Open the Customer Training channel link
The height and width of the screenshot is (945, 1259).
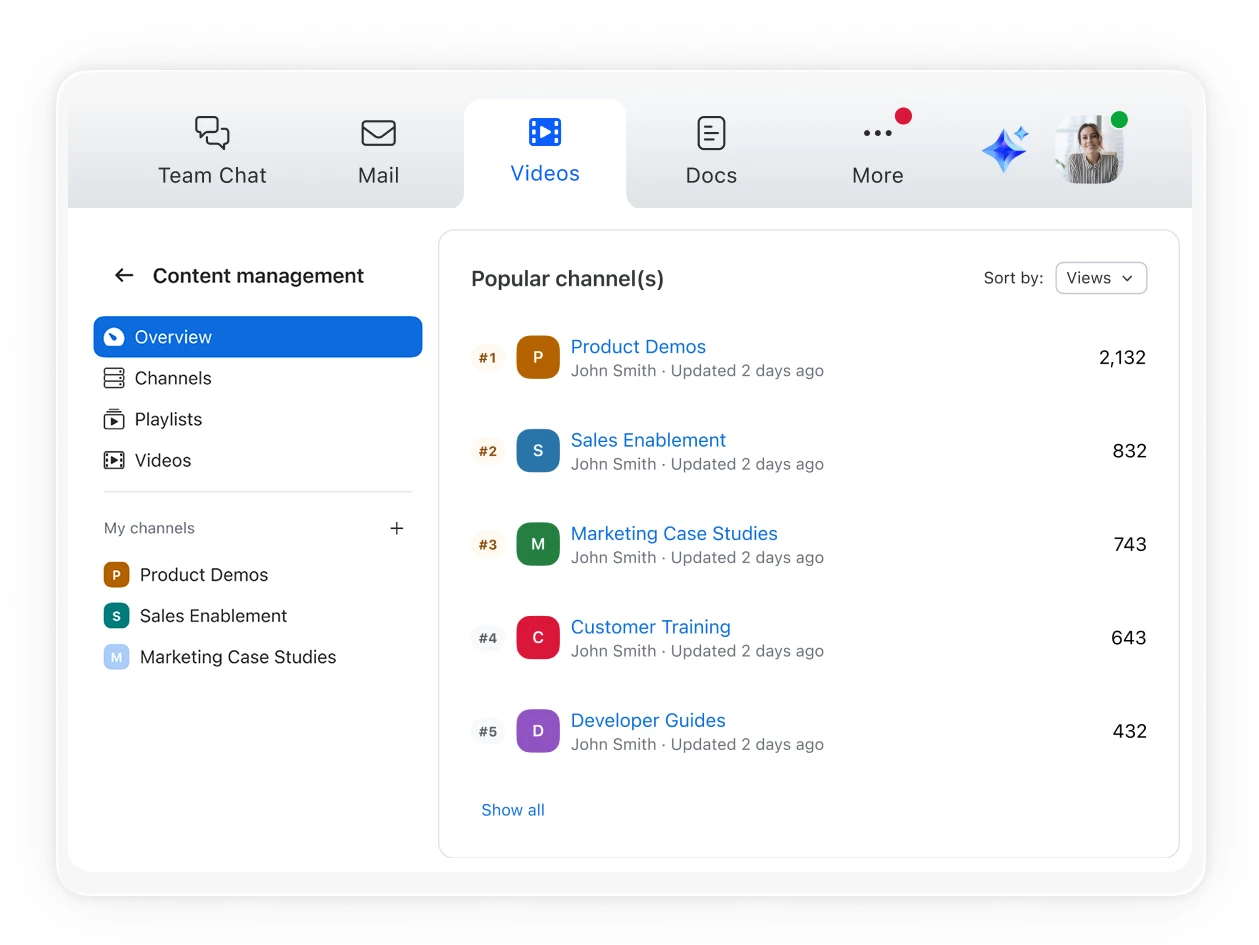click(650, 627)
